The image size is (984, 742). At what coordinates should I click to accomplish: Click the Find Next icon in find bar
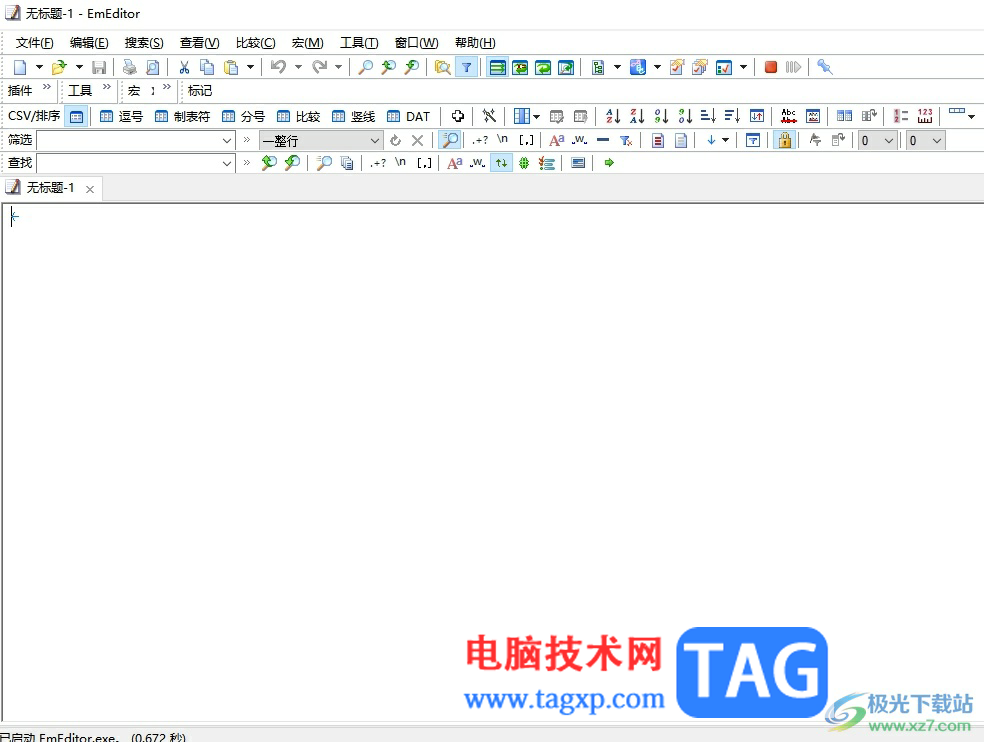(292, 163)
